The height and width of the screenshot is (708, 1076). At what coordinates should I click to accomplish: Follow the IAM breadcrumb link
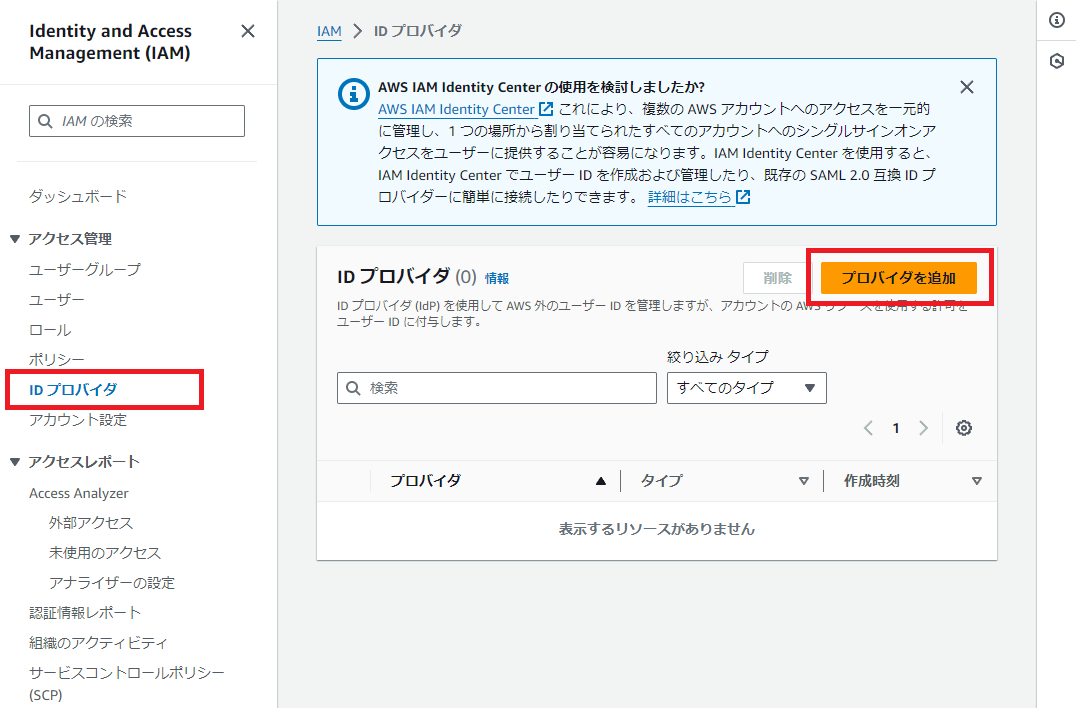coord(329,31)
